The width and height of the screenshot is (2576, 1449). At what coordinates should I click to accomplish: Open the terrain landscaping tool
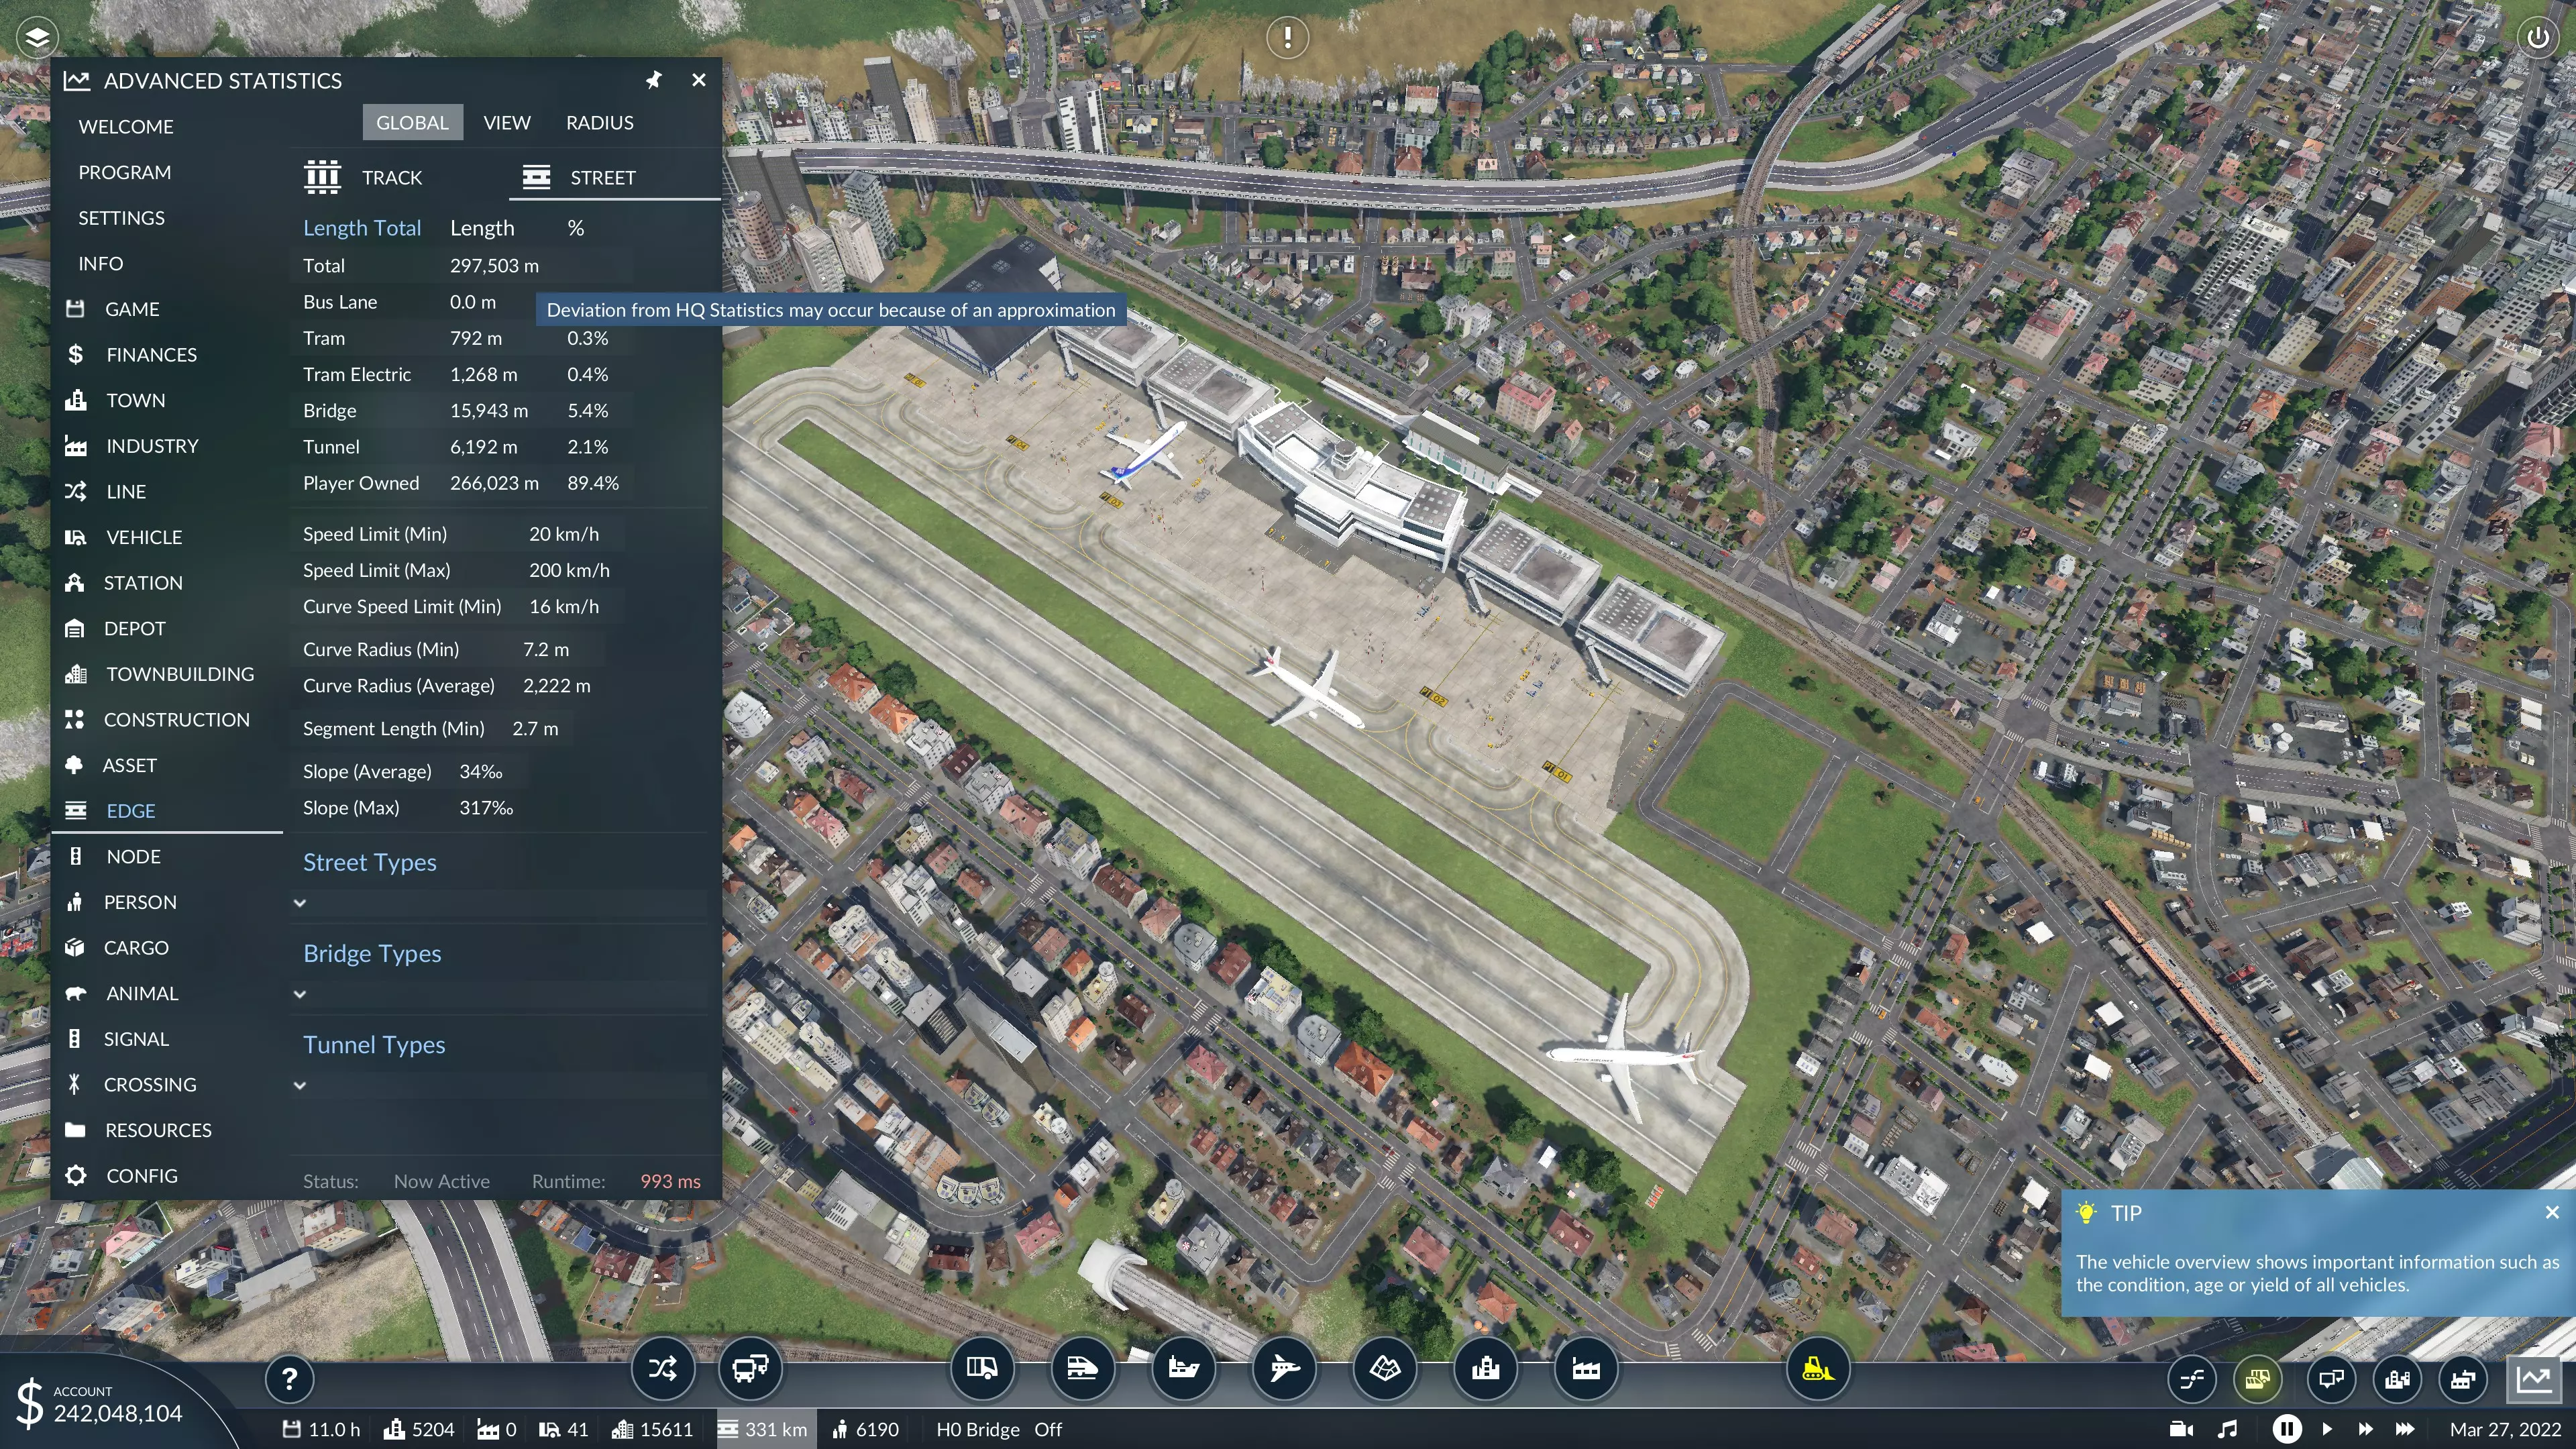1385,1368
